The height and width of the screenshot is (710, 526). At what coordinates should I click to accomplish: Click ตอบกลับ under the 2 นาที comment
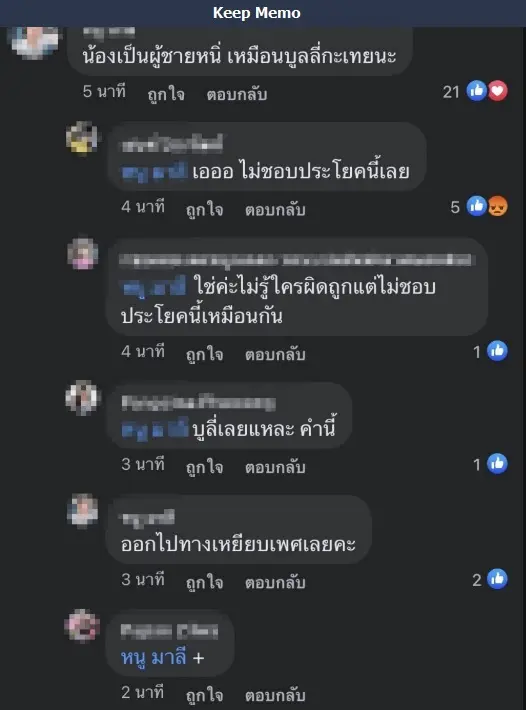[275, 695]
